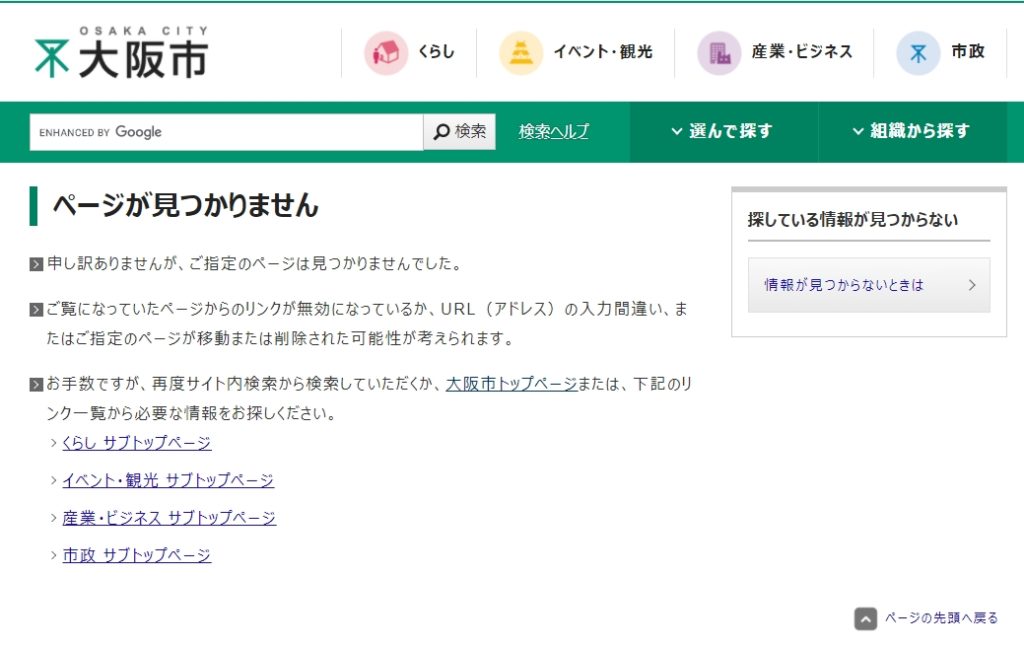The image size is (1024, 648).
Task: Open the 検索ヘルプ link
Action: click(x=553, y=132)
